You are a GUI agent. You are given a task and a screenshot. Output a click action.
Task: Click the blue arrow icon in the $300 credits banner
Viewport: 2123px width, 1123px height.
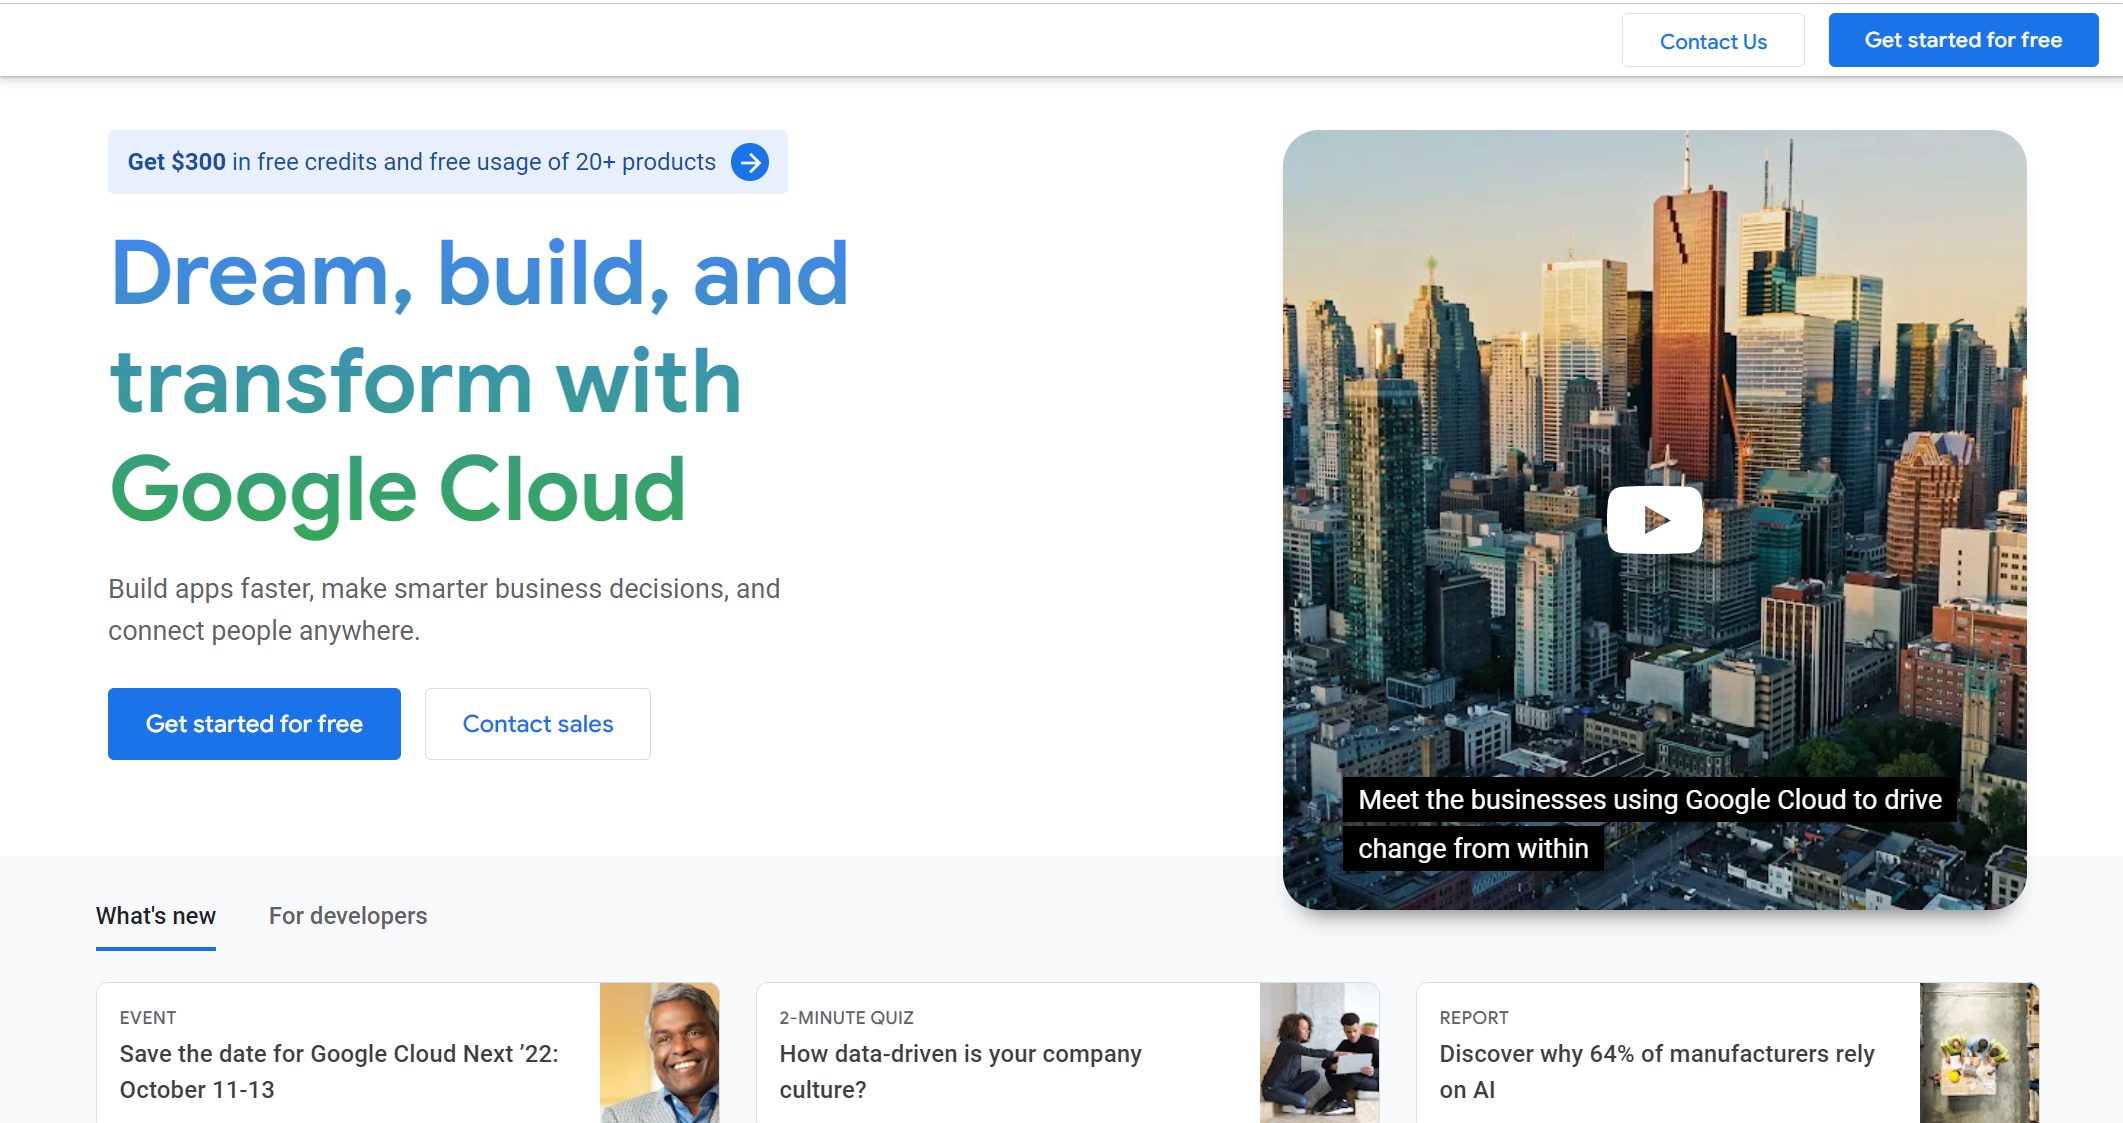749,162
